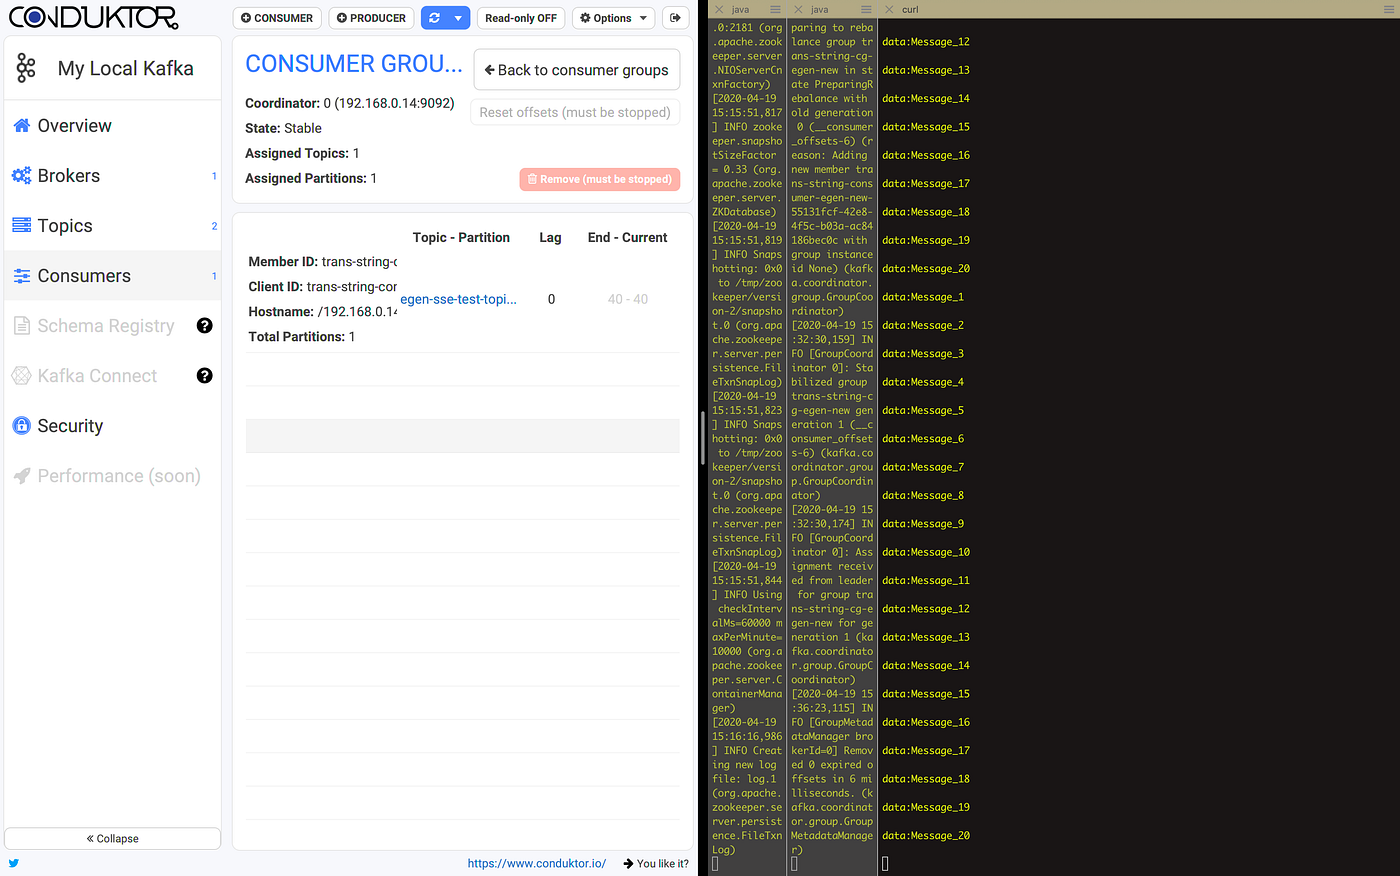The width and height of the screenshot is (1400, 876).
Task: Click the question mark next to Kafka Connect
Action: (x=204, y=375)
